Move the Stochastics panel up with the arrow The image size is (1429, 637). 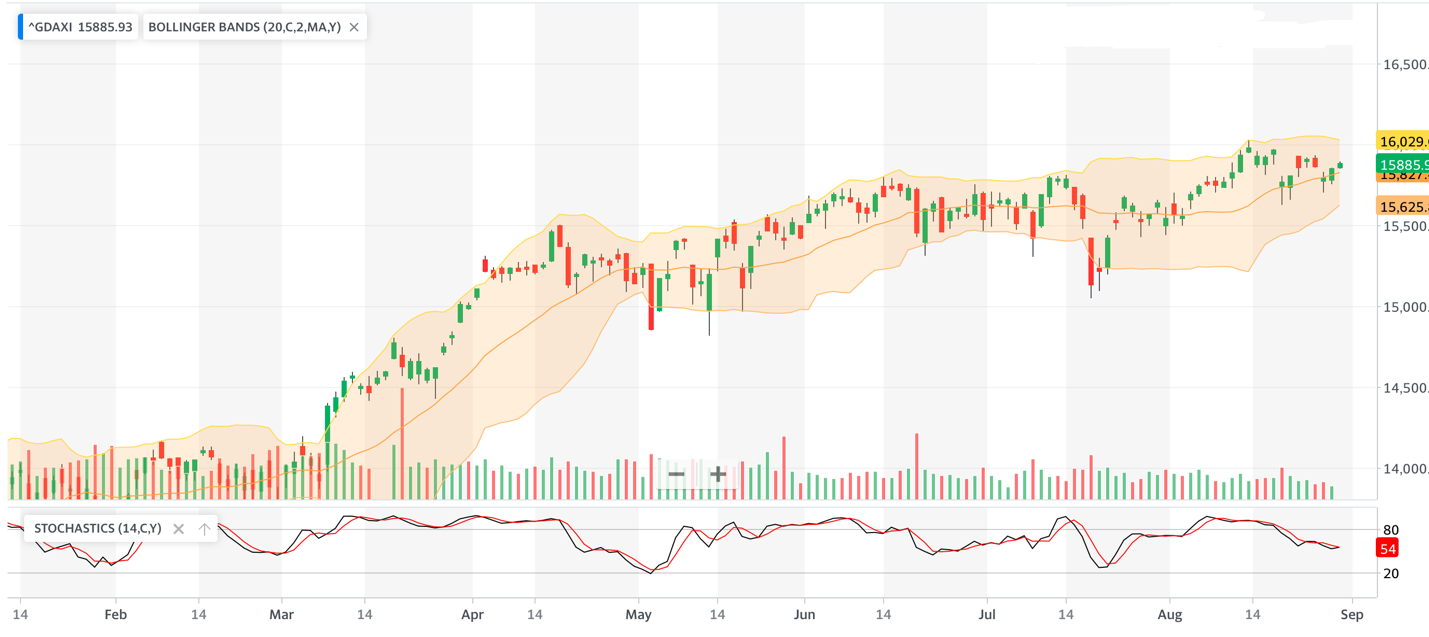tap(204, 529)
